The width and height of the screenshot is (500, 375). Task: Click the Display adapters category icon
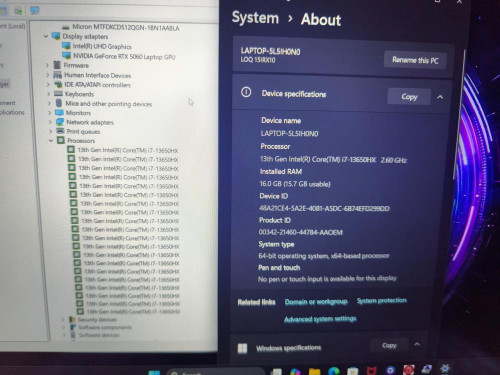[x=56, y=36]
